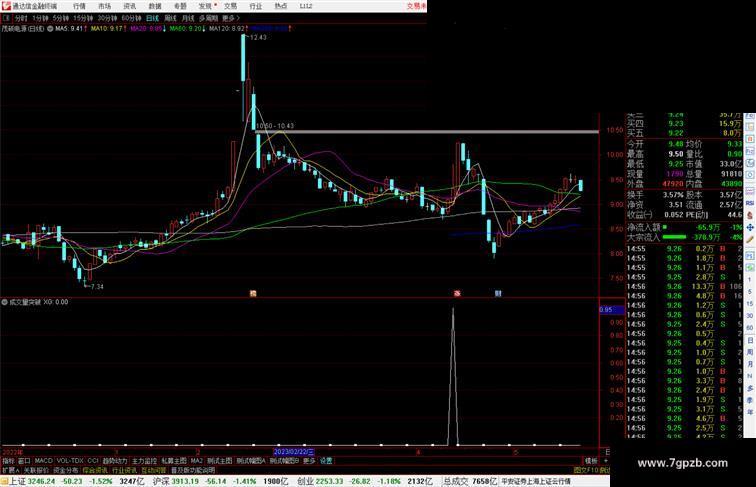Click the 日 period button in right toolbar
Image resolution: width=756 pixels, height=487 pixels.
750,340
